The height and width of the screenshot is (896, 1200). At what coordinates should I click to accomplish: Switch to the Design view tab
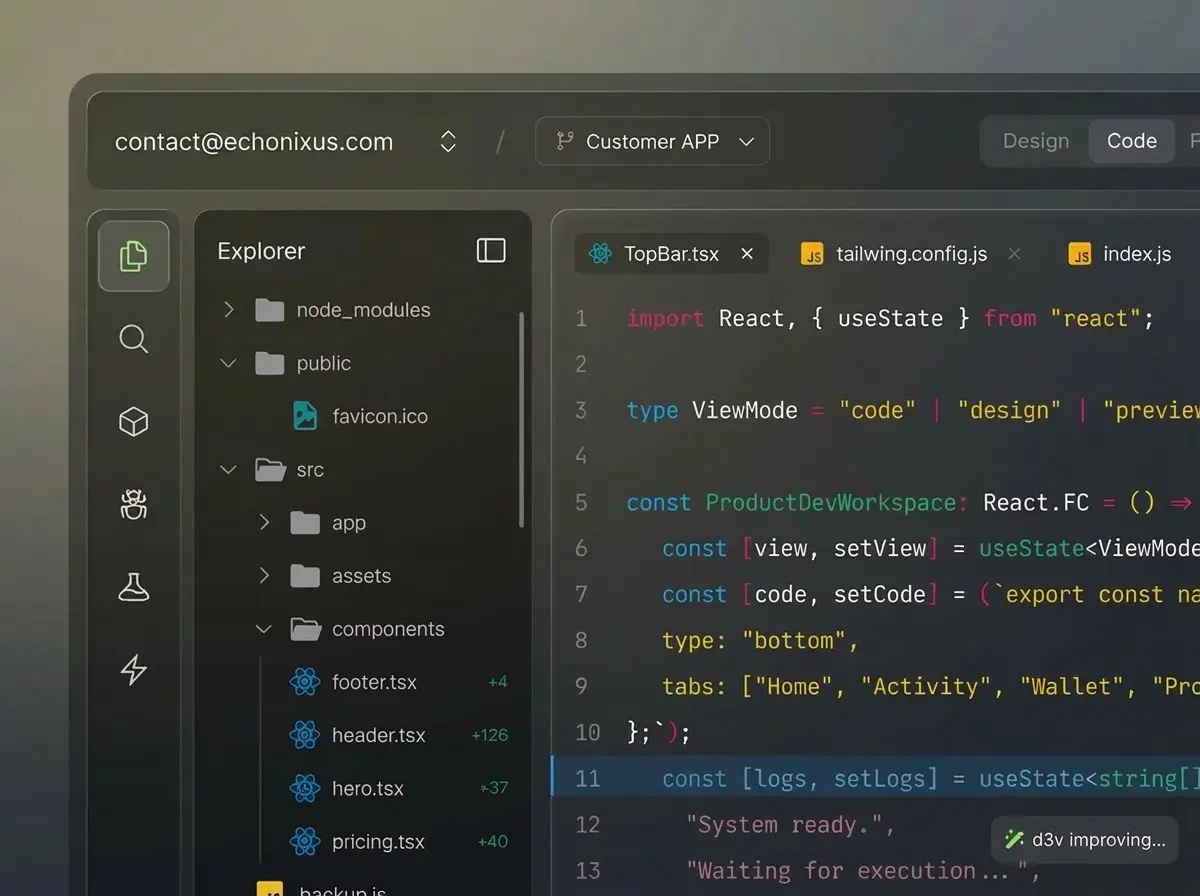pos(1036,141)
